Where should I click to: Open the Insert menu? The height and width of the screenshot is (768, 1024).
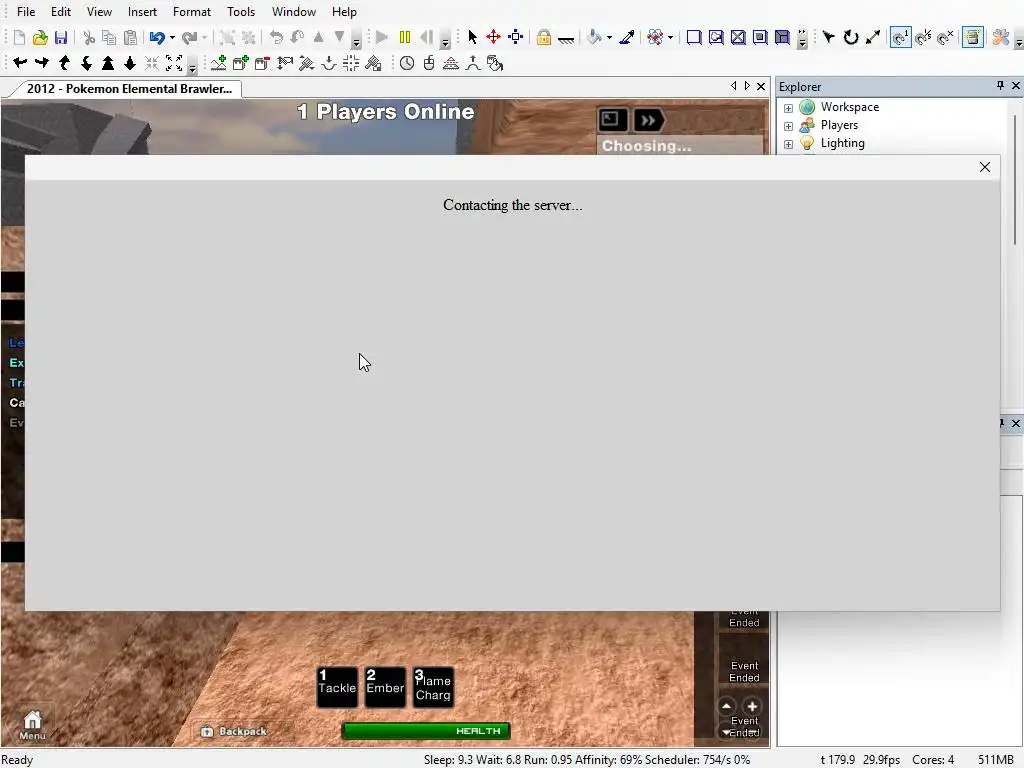(x=142, y=12)
